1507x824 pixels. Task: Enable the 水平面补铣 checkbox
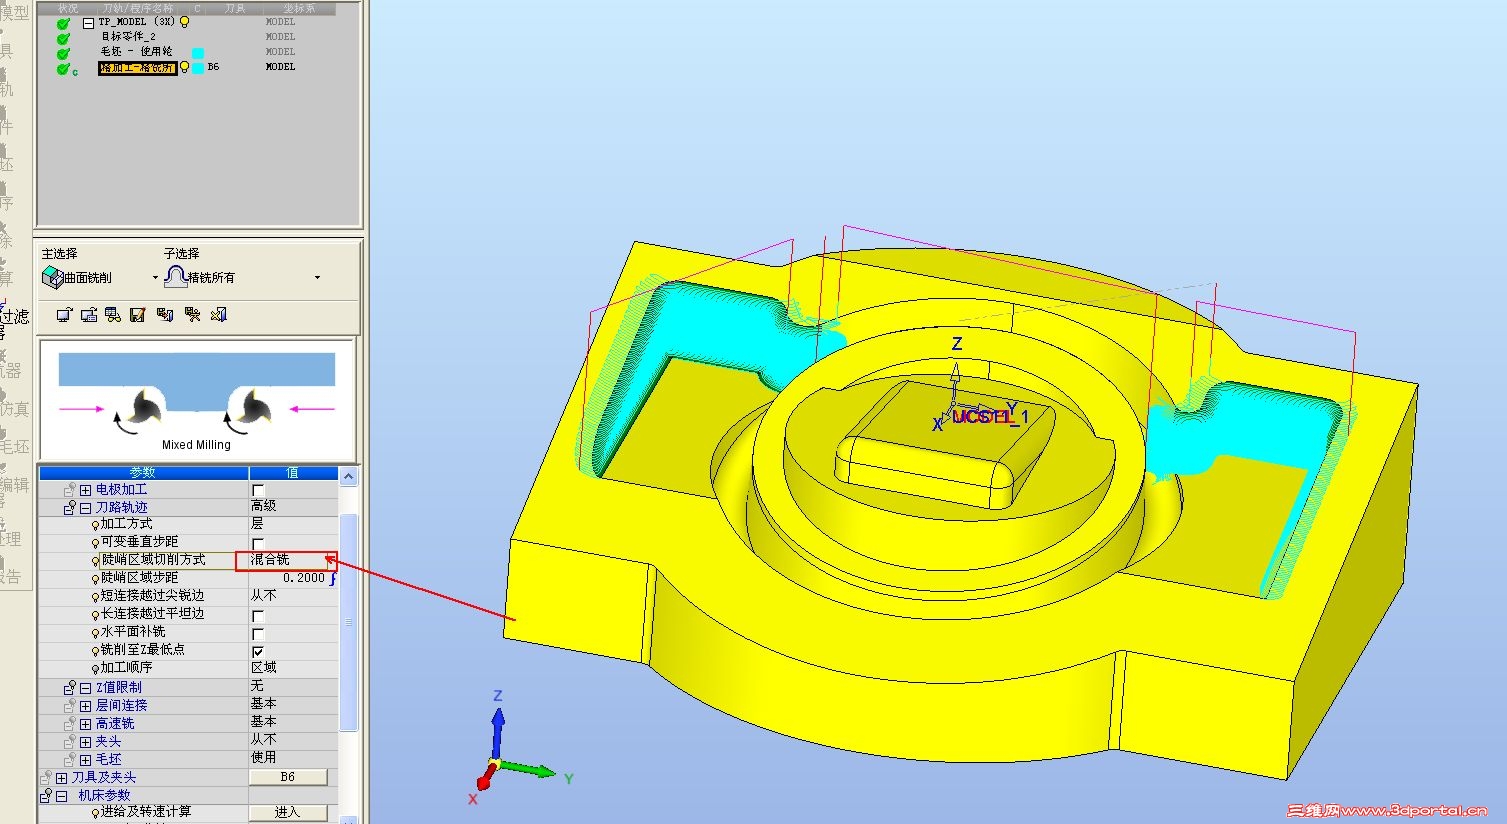(x=258, y=634)
